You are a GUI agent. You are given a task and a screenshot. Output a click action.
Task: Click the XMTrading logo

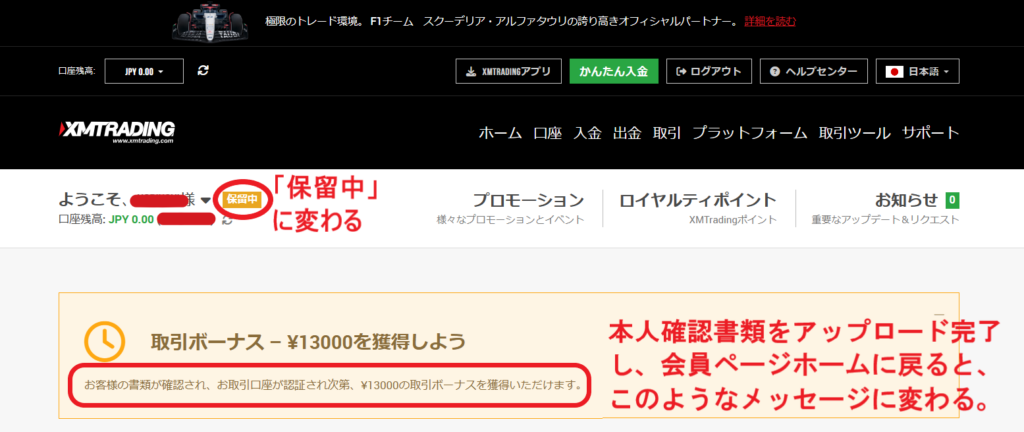point(117,133)
